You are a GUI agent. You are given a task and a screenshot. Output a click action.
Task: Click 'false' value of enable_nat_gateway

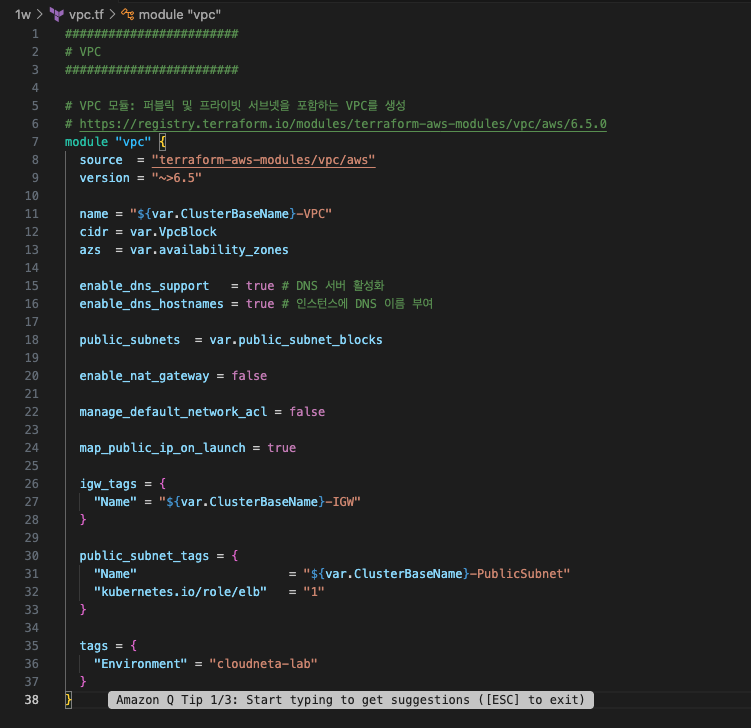(x=249, y=376)
